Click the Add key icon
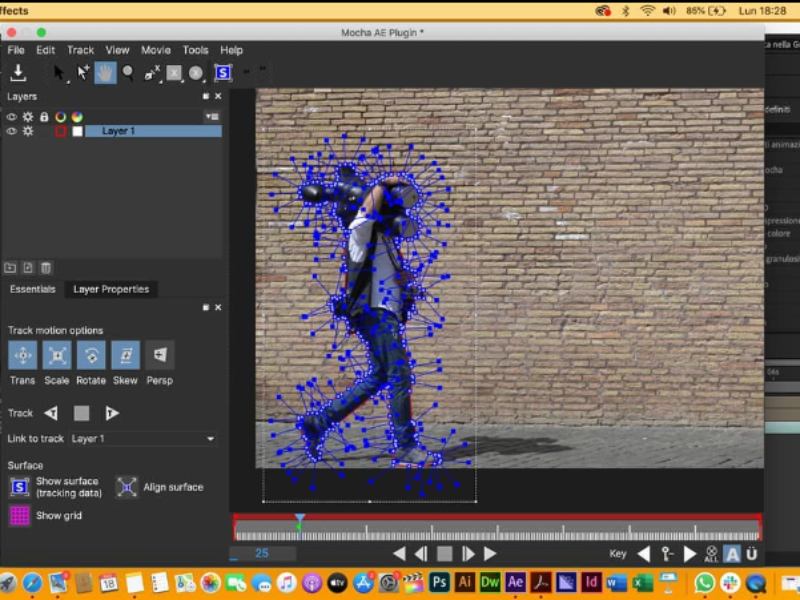Image resolution: width=800 pixels, height=600 pixels. [x=667, y=553]
